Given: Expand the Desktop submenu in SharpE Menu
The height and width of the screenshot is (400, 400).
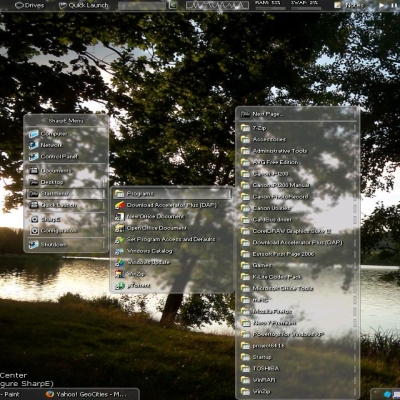Looking at the screenshot, I should [x=66, y=182].
